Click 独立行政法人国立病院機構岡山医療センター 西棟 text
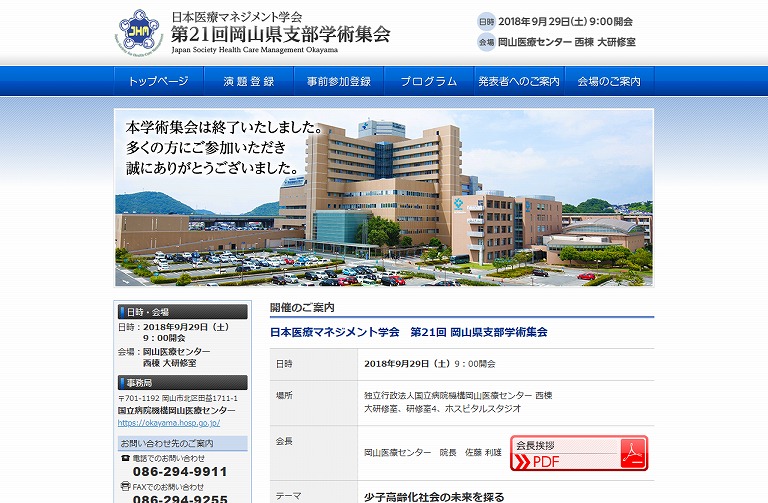The image size is (768, 503). [458, 395]
